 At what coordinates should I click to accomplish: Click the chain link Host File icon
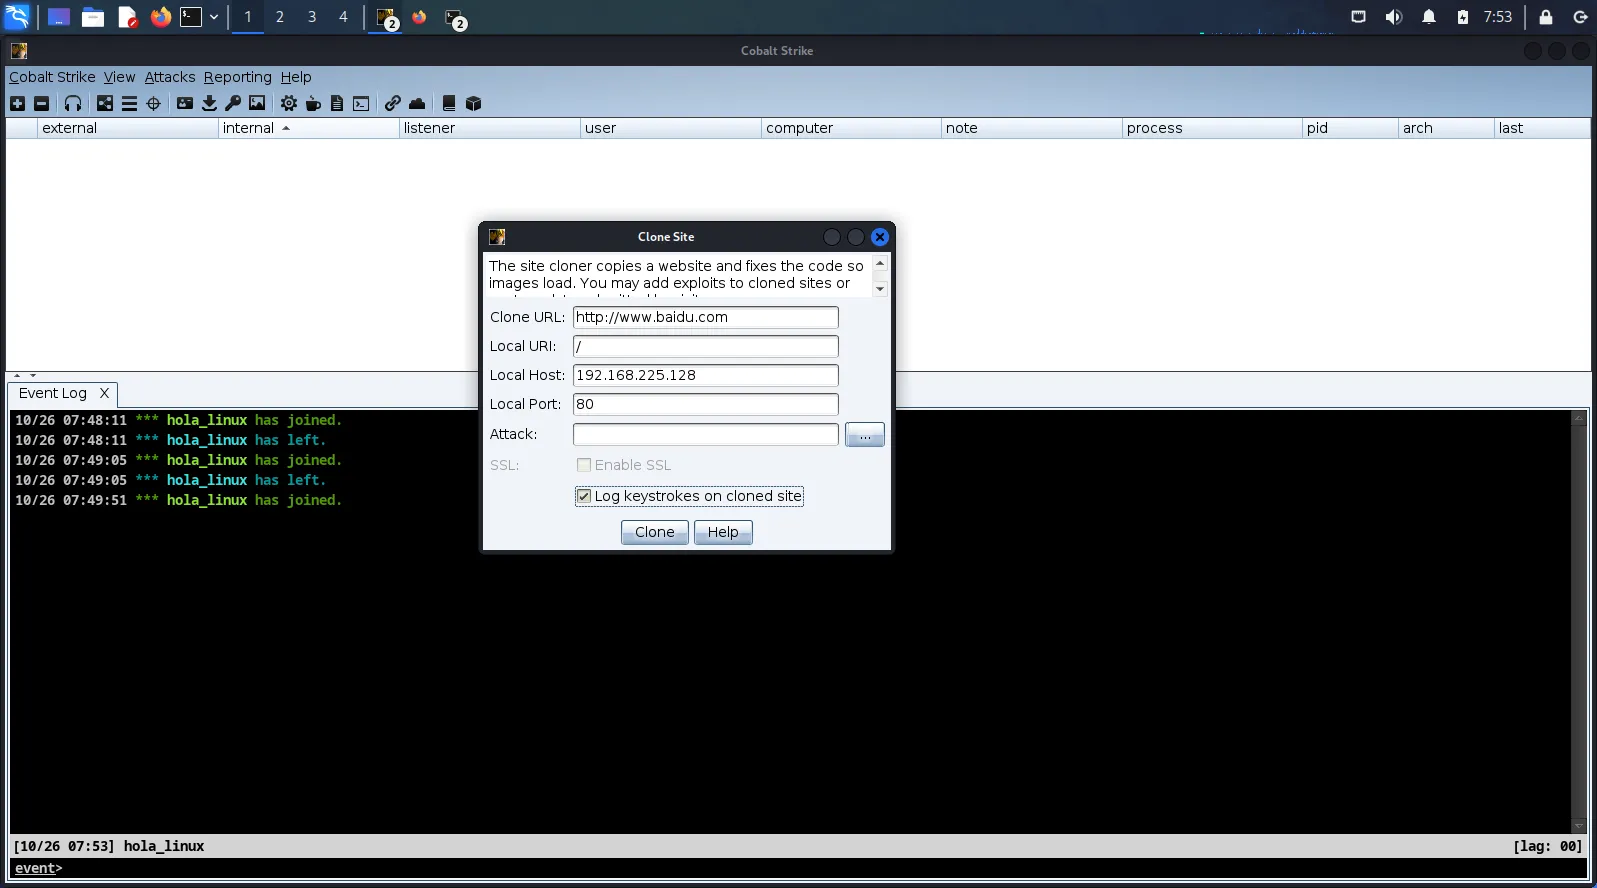coord(393,103)
